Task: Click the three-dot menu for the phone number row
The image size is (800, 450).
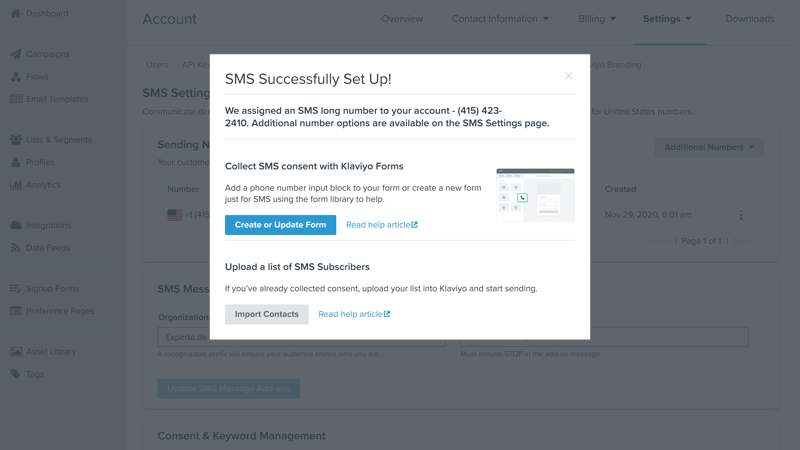Action: tap(741, 215)
